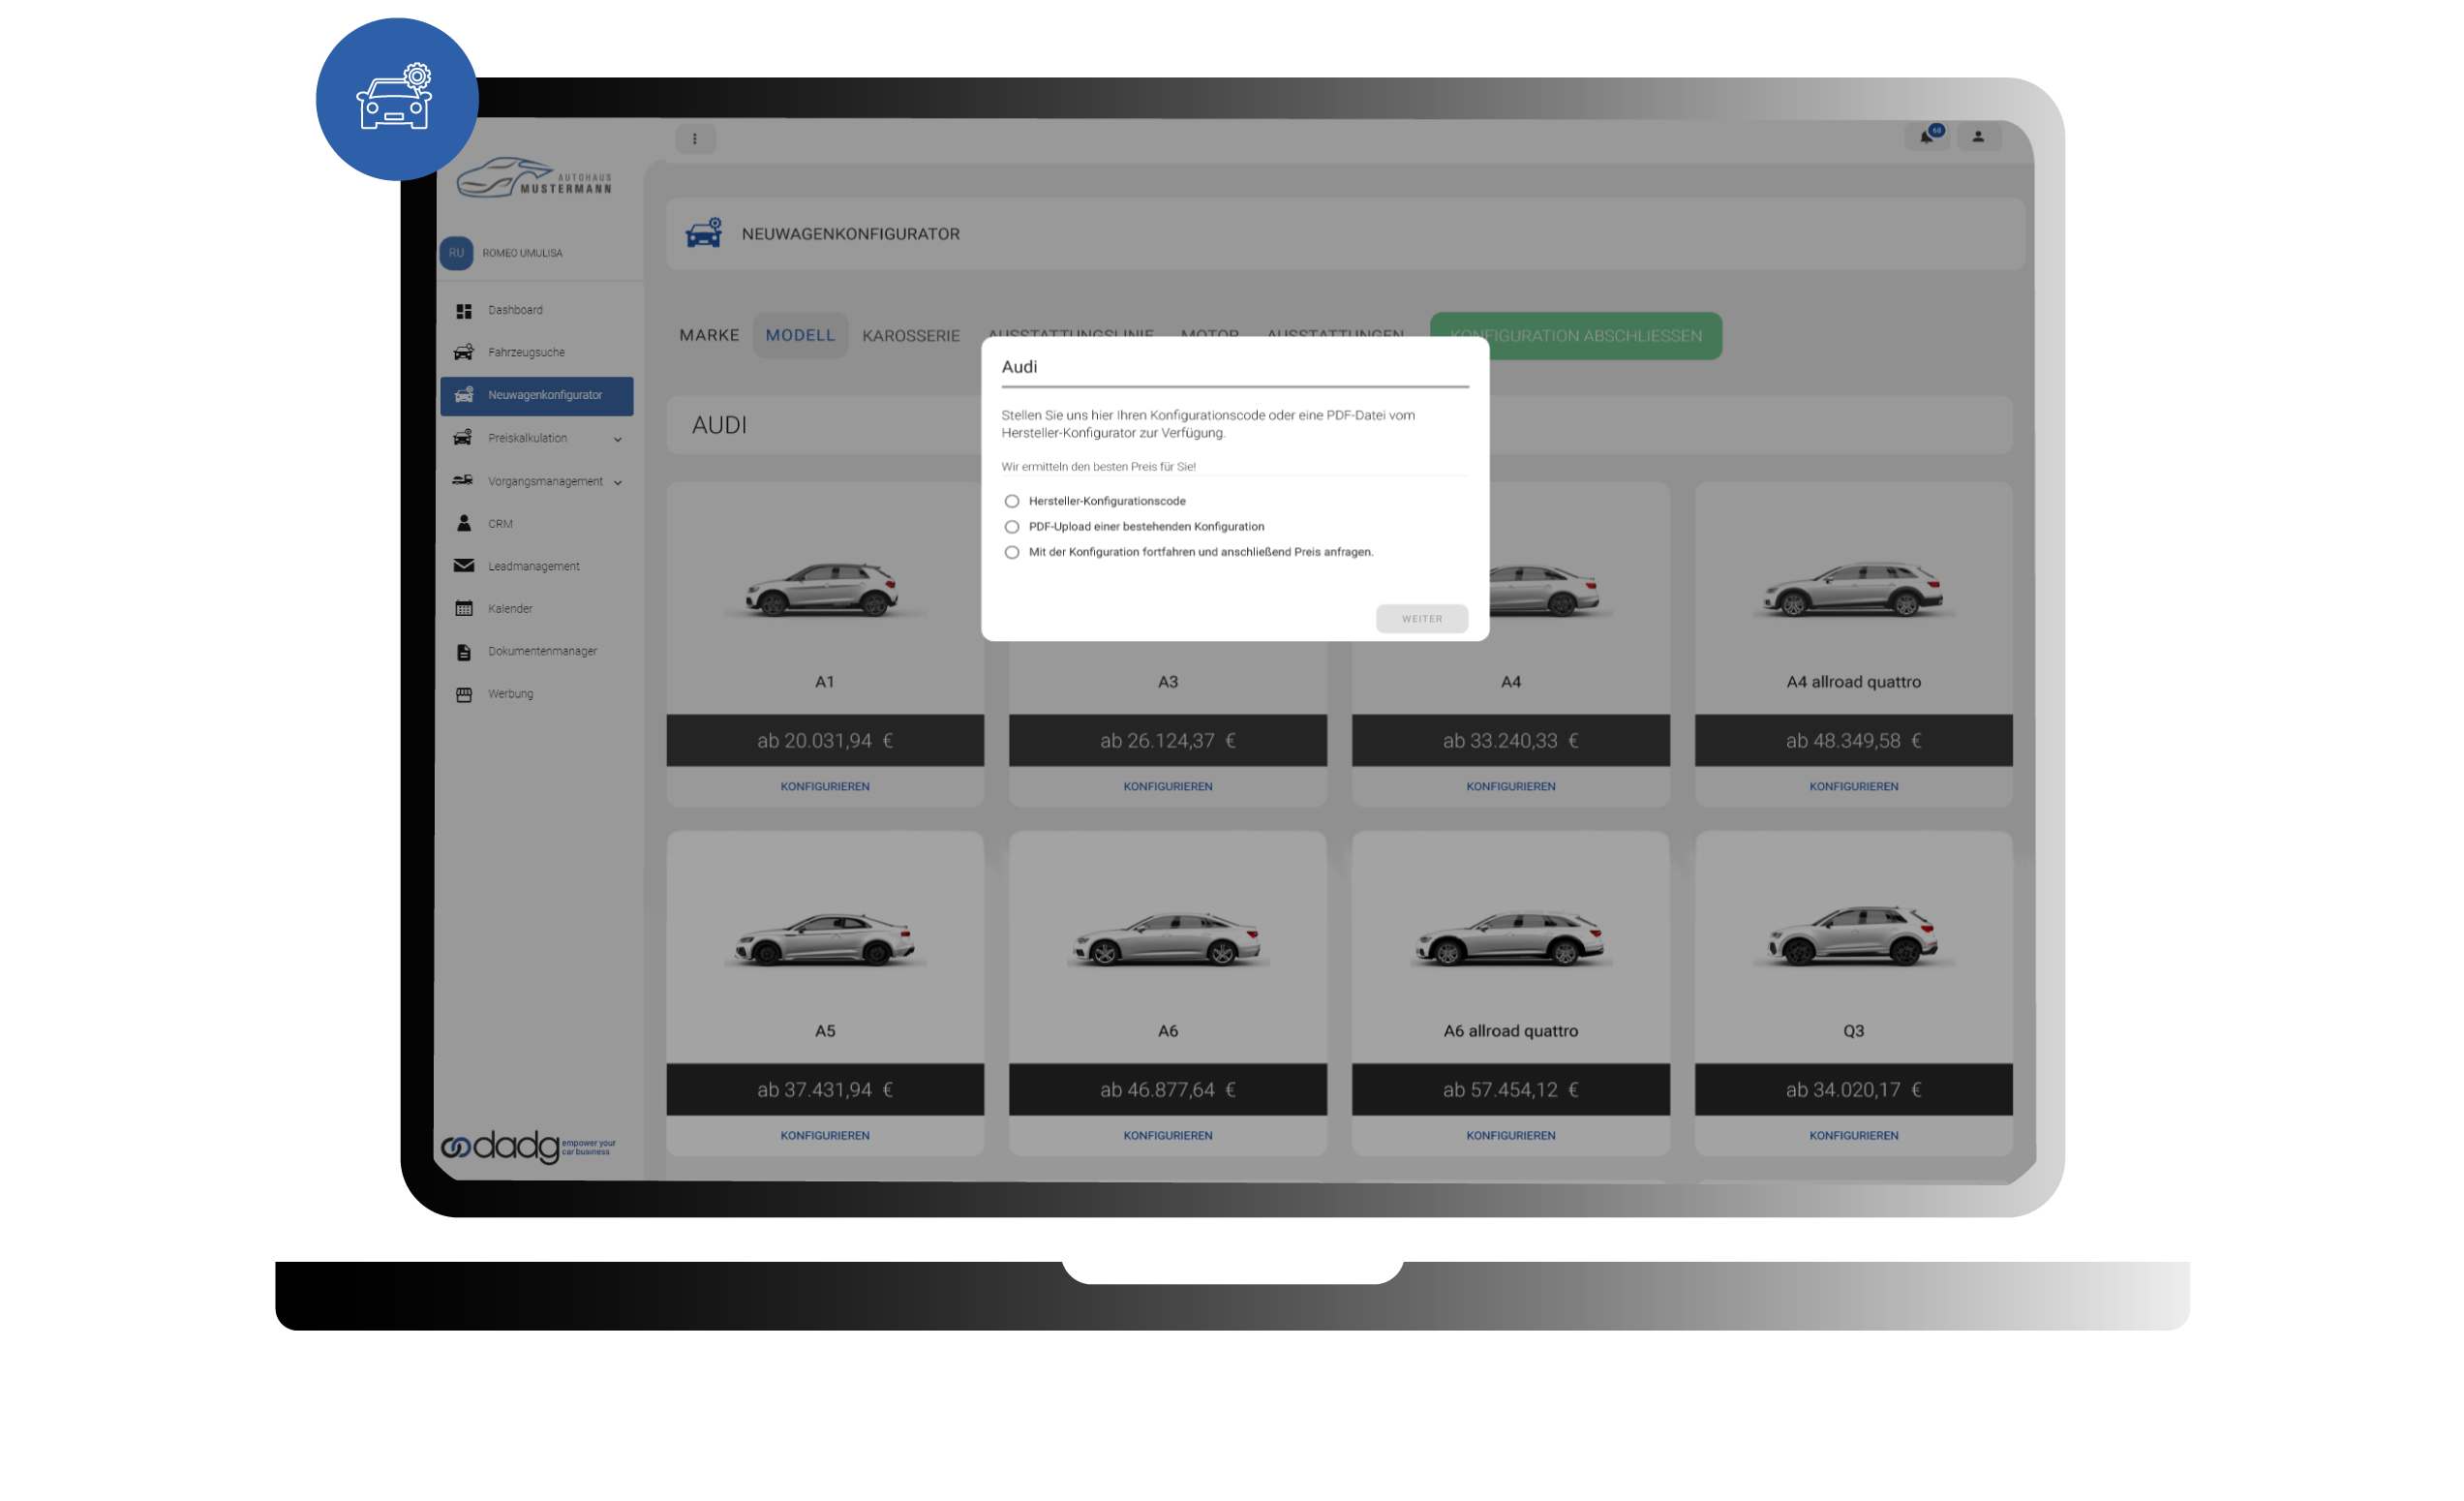Click the Werbung sidebar icon

tap(464, 695)
